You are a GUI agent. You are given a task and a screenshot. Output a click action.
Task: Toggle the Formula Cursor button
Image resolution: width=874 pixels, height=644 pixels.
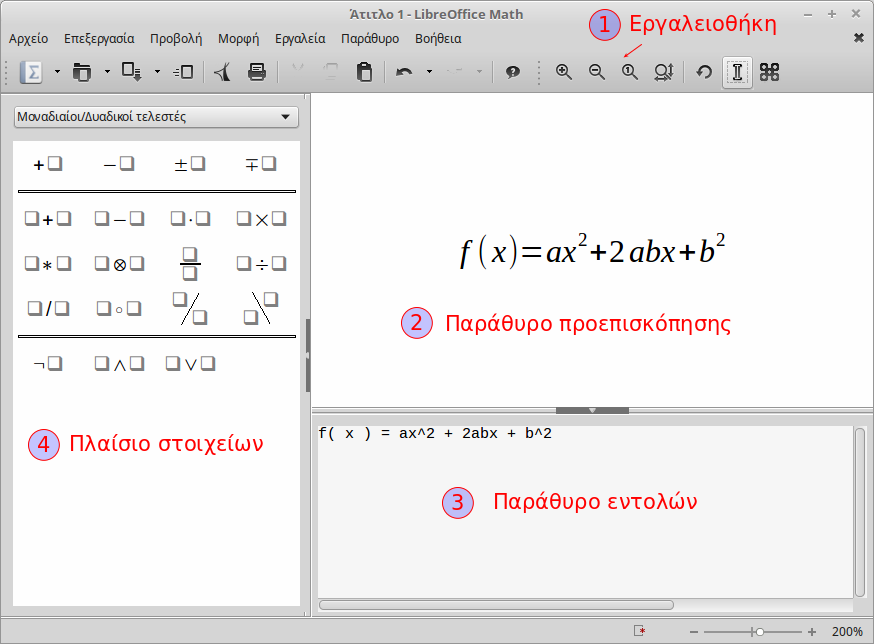pos(737,72)
